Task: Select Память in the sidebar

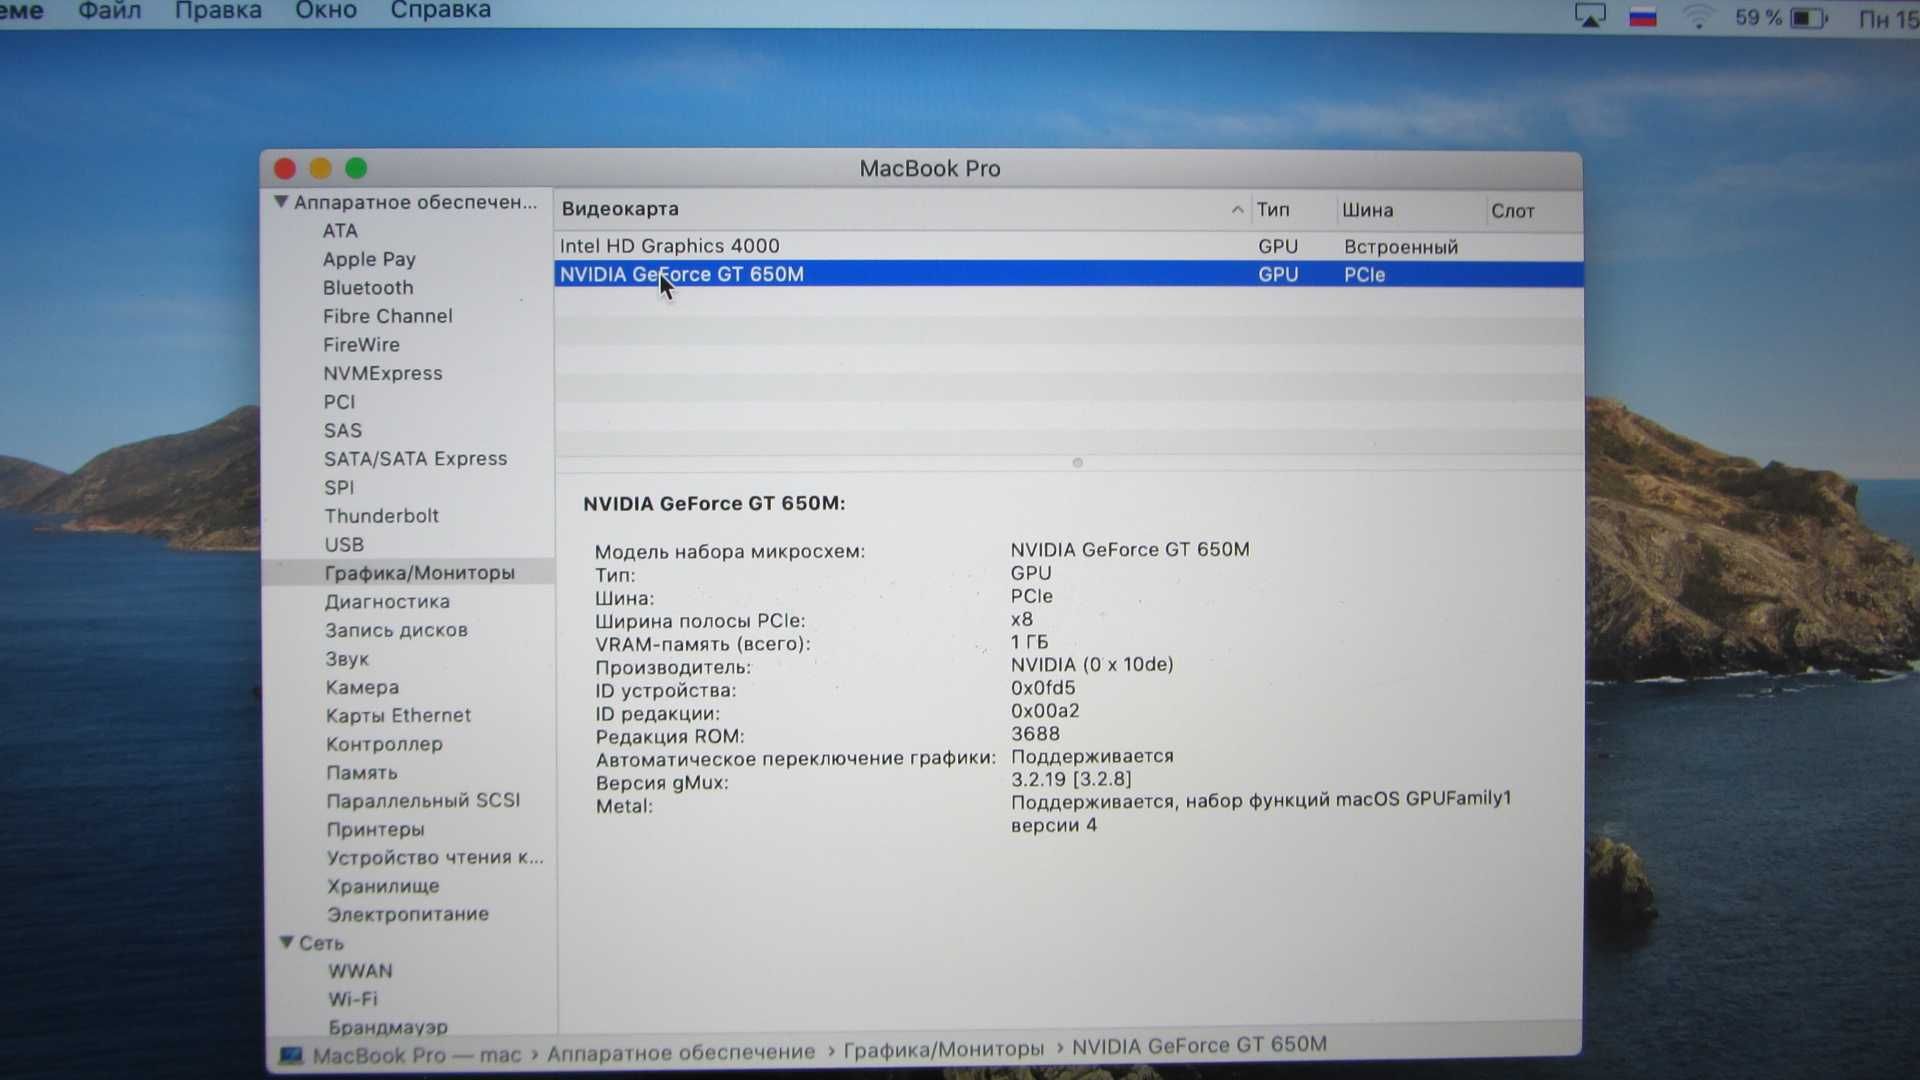Action: (x=362, y=773)
